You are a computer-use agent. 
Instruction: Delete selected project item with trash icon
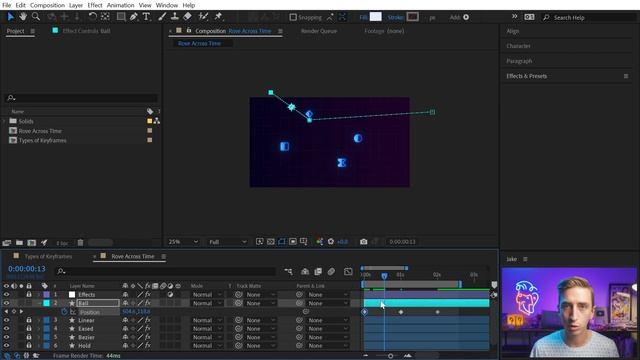tap(80, 243)
